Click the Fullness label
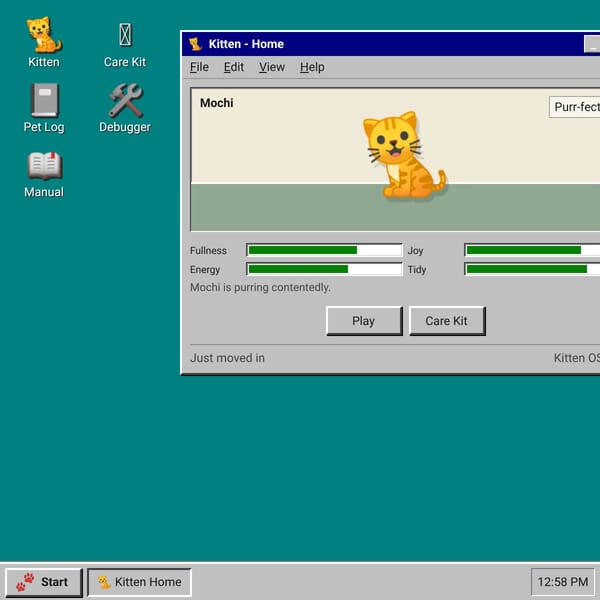The height and width of the screenshot is (600, 600). [x=208, y=251]
